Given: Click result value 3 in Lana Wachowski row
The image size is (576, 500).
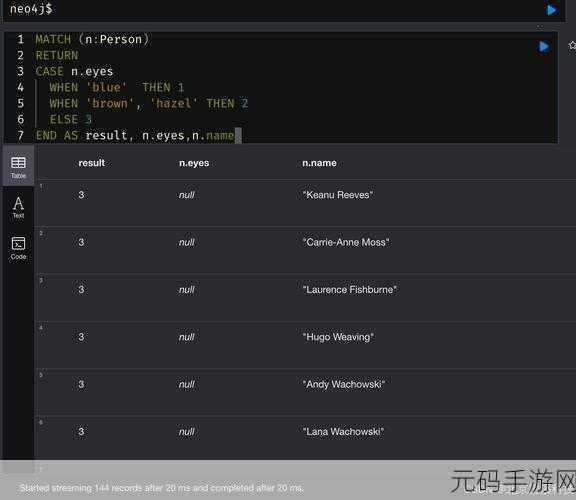Looking at the screenshot, I should [81, 432].
